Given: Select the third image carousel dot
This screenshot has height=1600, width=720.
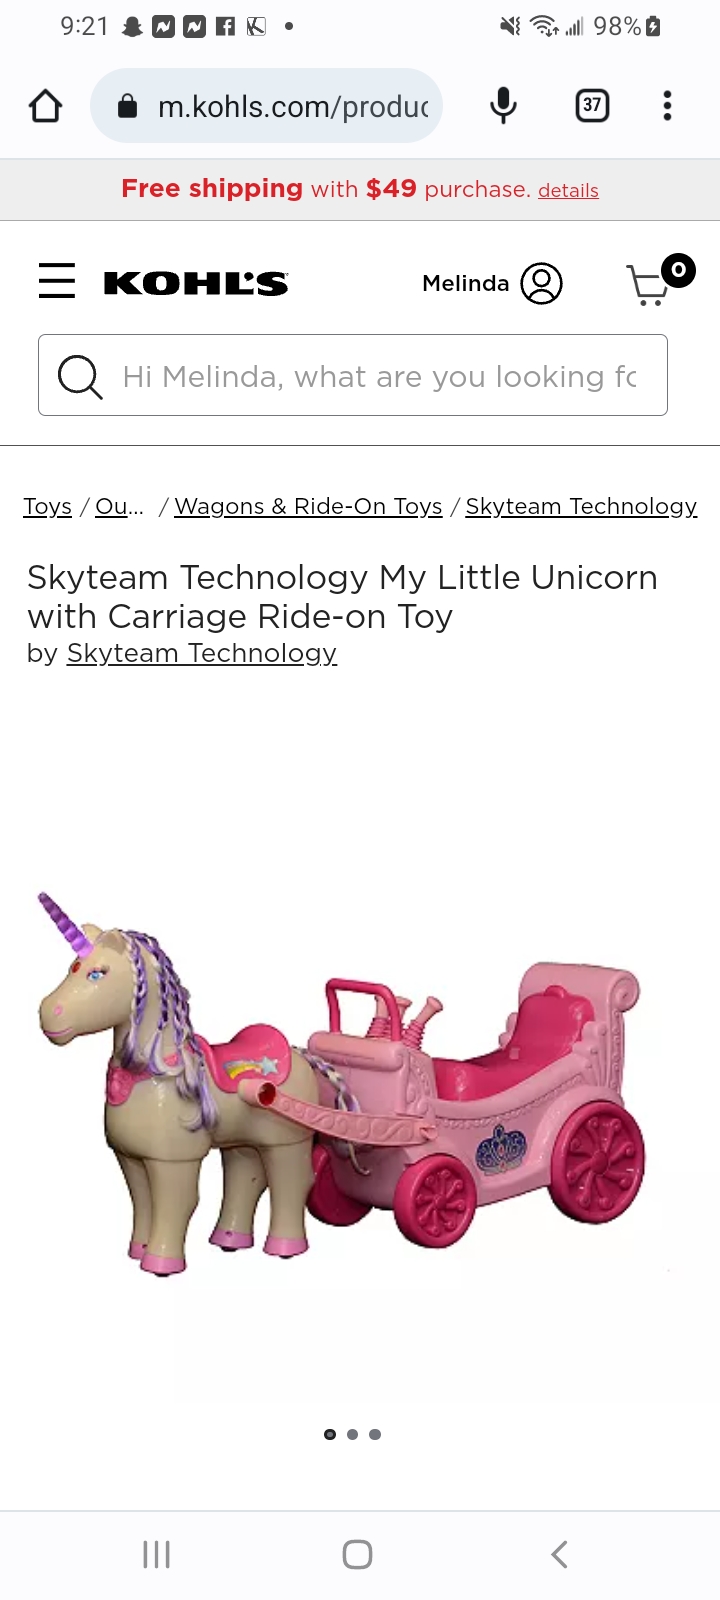Looking at the screenshot, I should click(375, 1435).
